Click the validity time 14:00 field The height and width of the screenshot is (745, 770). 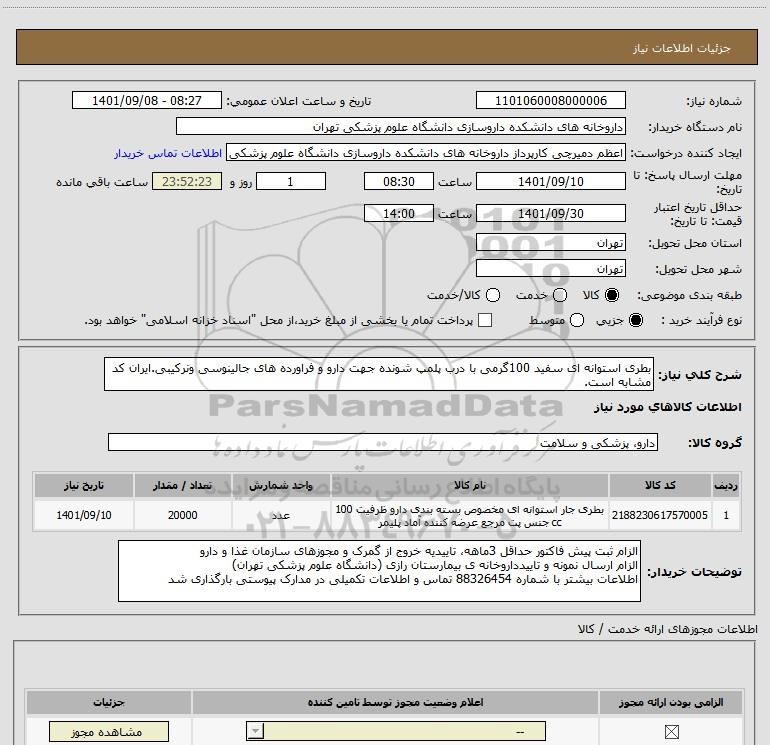coord(399,214)
